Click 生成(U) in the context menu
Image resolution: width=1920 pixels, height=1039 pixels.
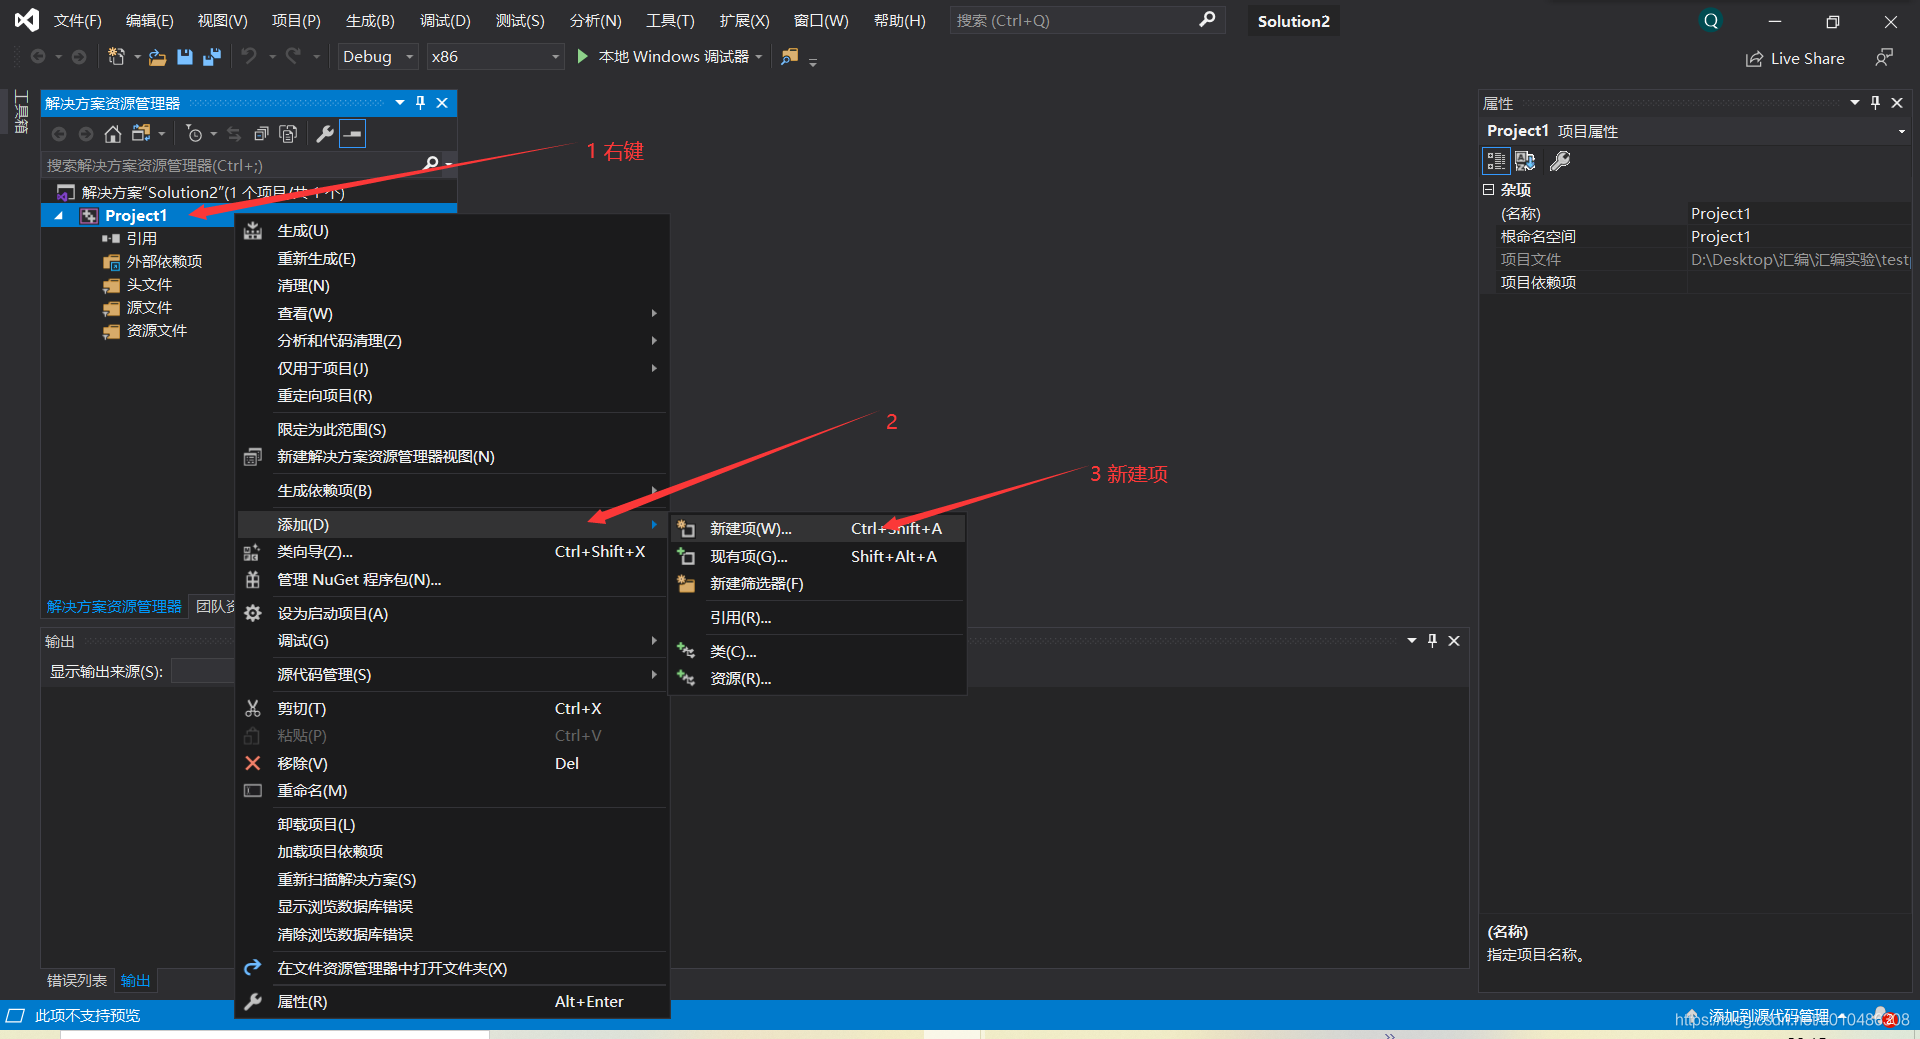tap(452, 231)
